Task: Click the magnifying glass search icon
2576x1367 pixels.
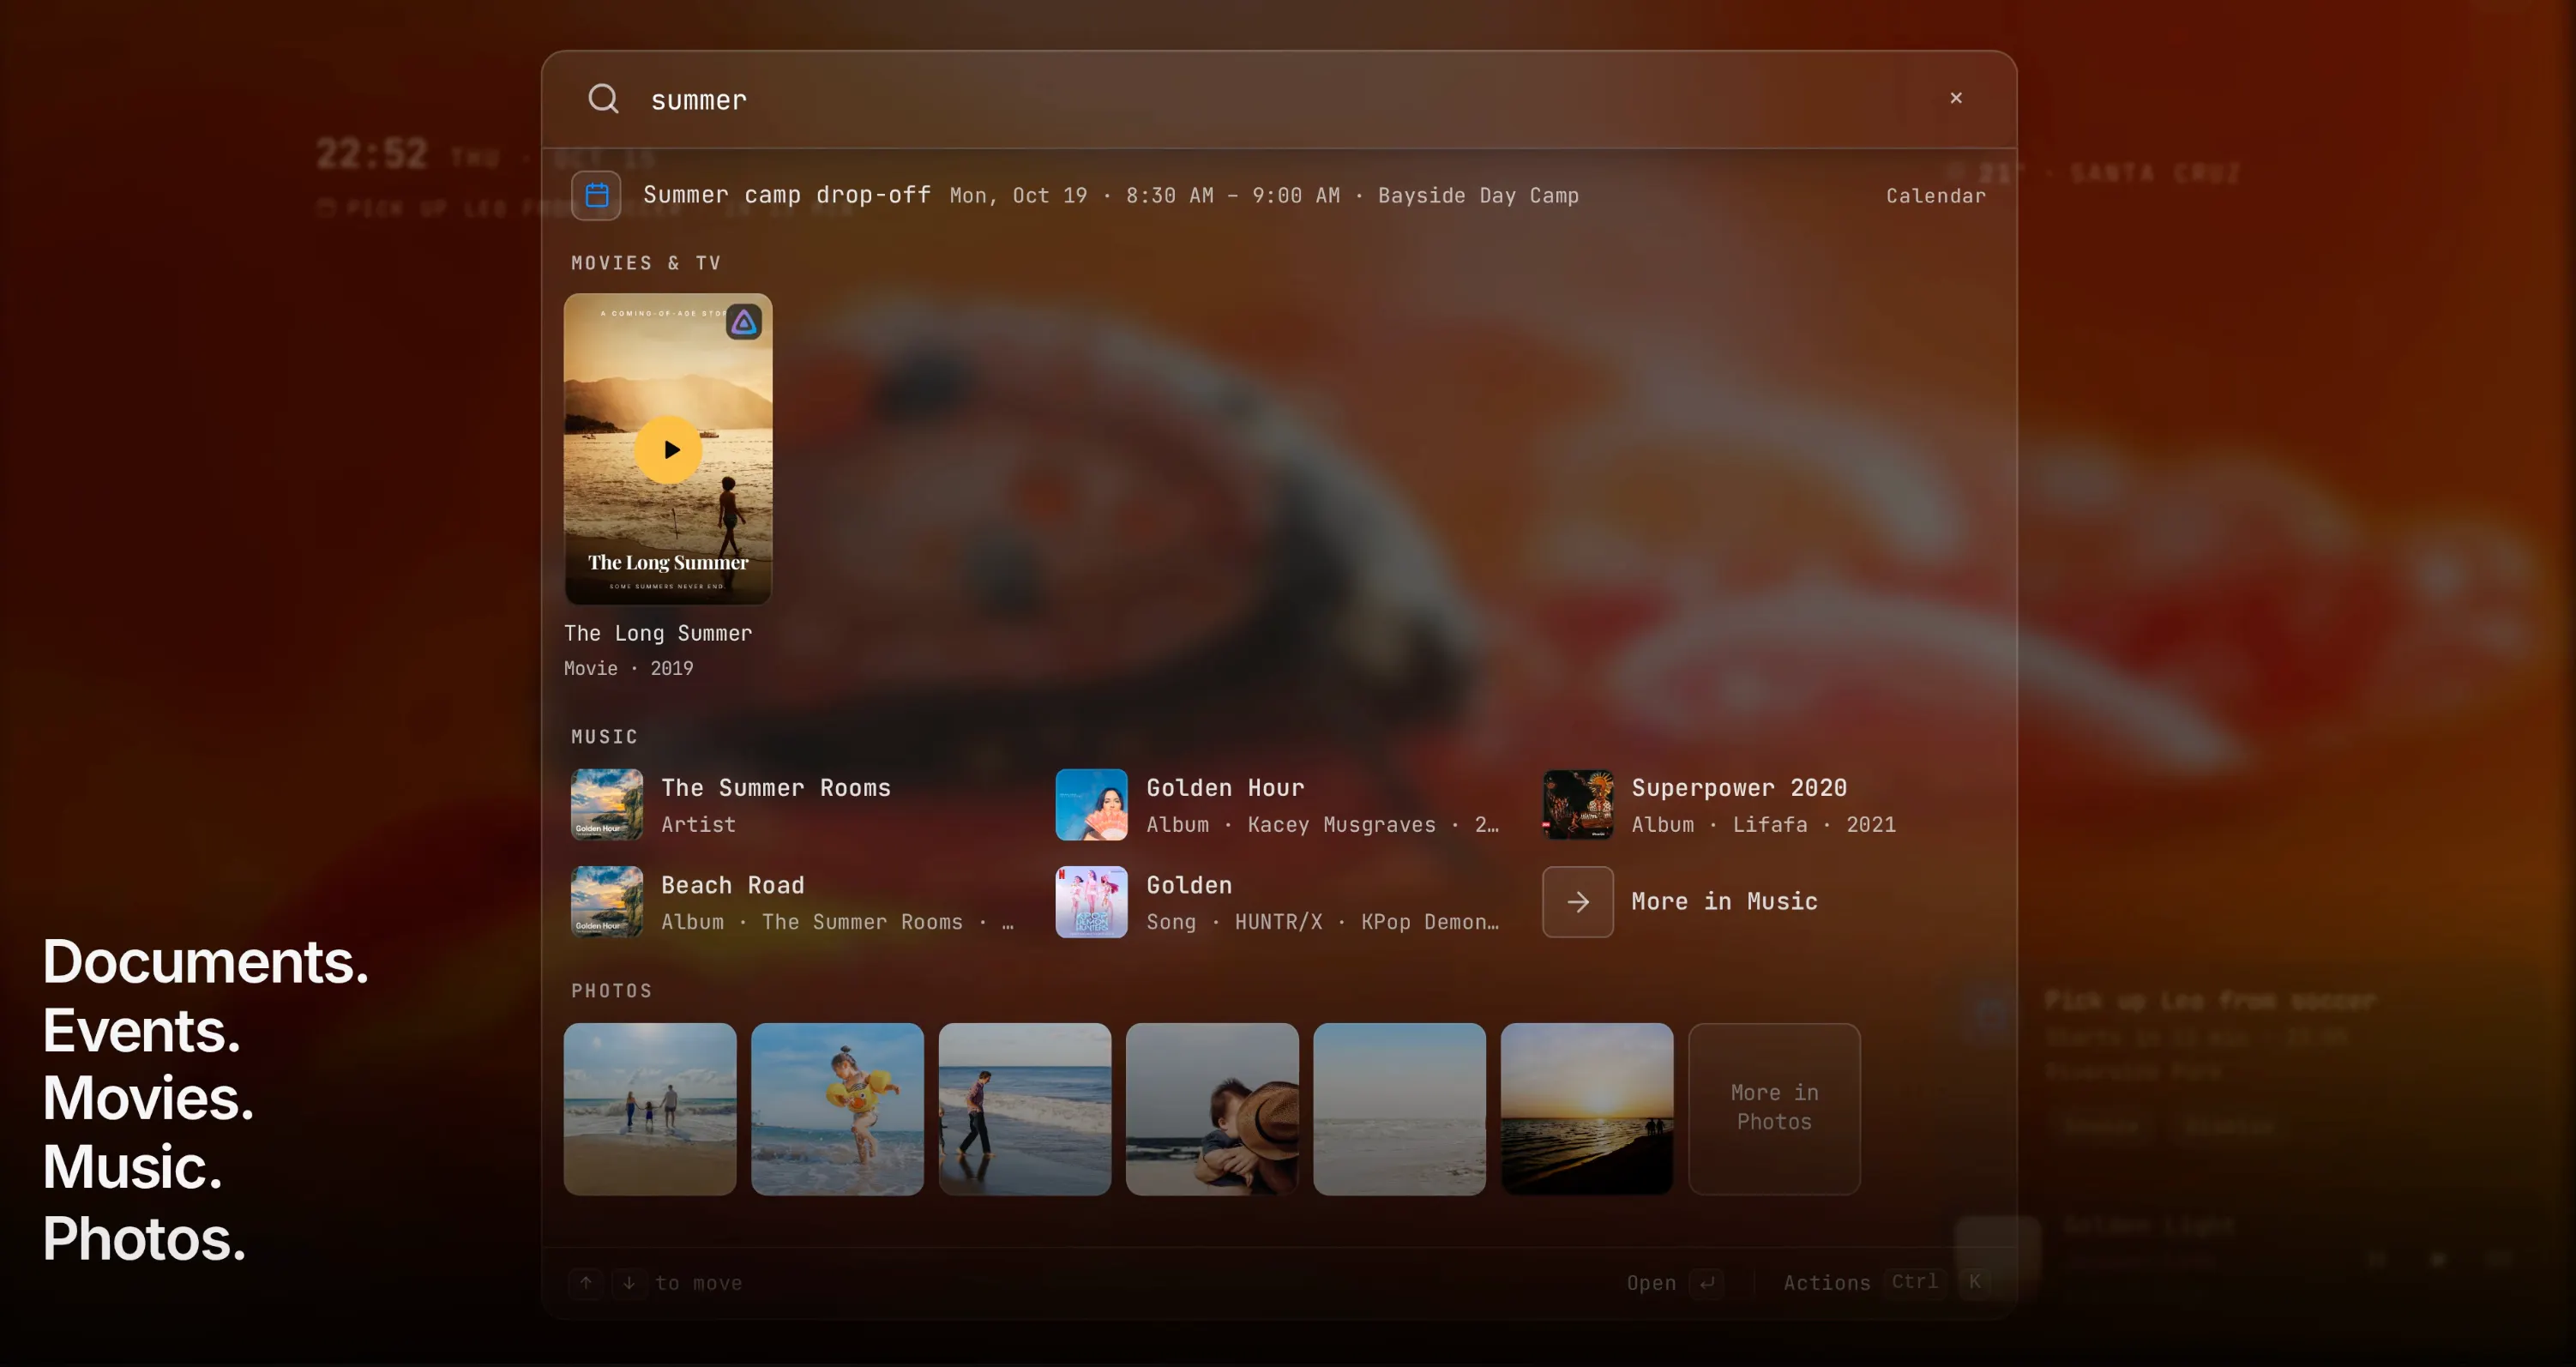Action: click(603, 99)
